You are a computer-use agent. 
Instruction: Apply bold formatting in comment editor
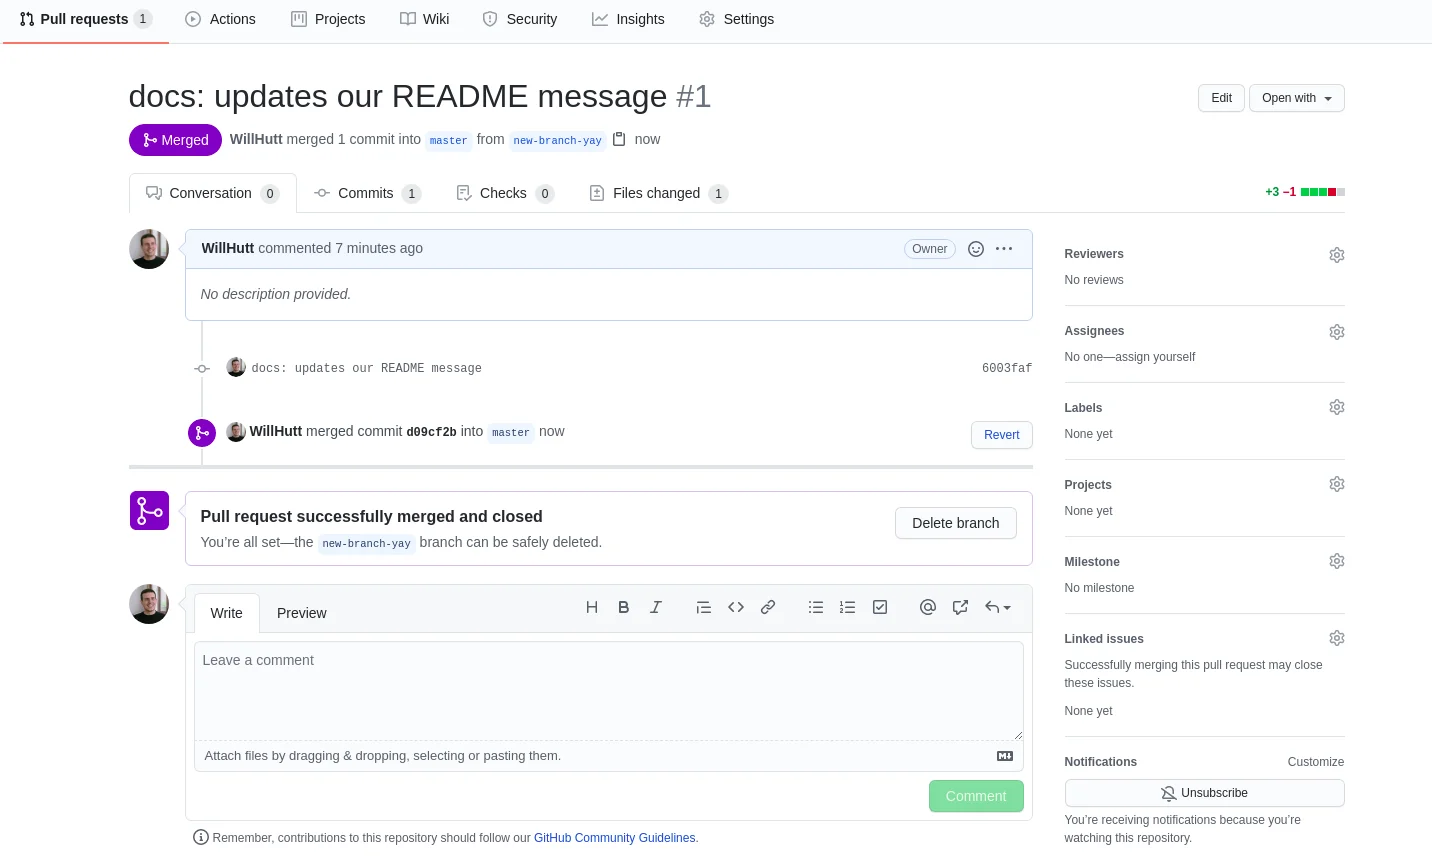pyautogui.click(x=624, y=607)
